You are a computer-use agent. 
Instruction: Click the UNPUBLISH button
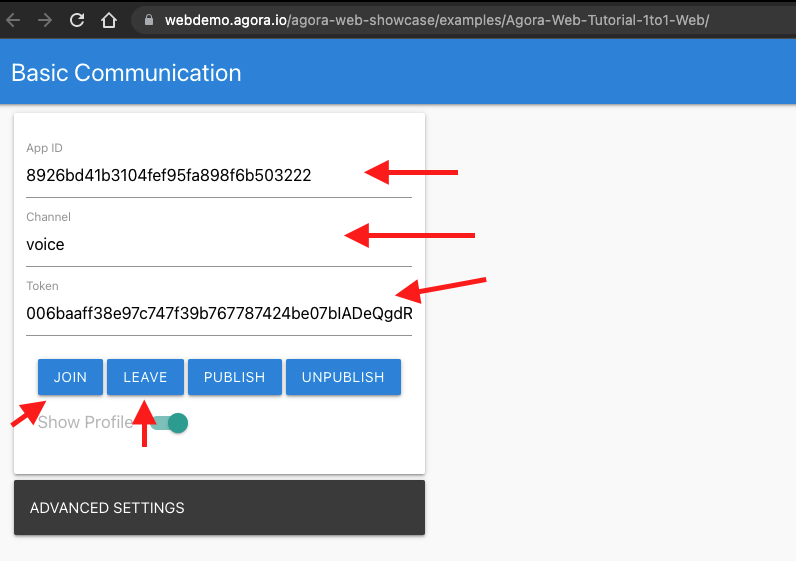pyautogui.click(x=343, y=377)
